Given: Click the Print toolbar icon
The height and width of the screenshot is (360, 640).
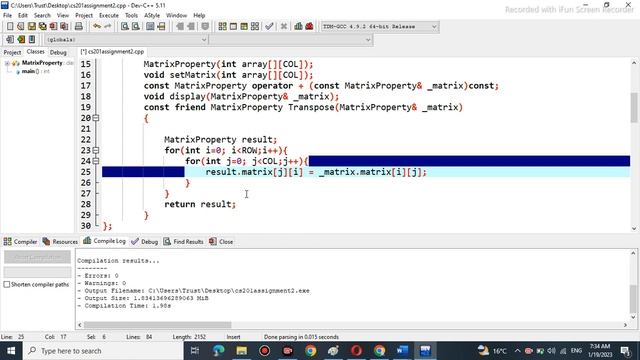Looking at the screenshot, I should pos(78,27).
